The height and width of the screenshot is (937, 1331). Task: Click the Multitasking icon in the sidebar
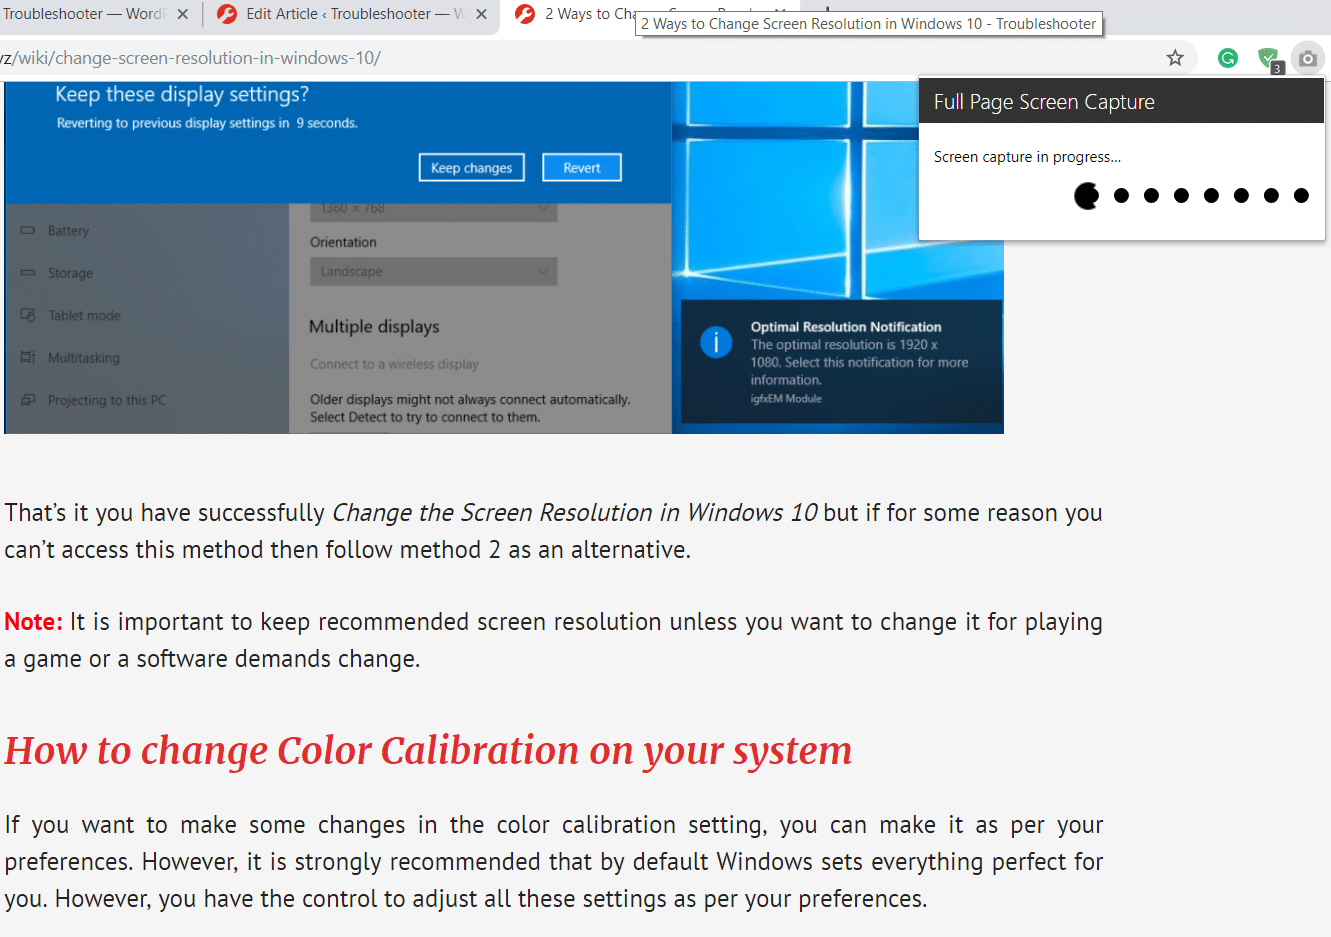click(x=28, y=358)
